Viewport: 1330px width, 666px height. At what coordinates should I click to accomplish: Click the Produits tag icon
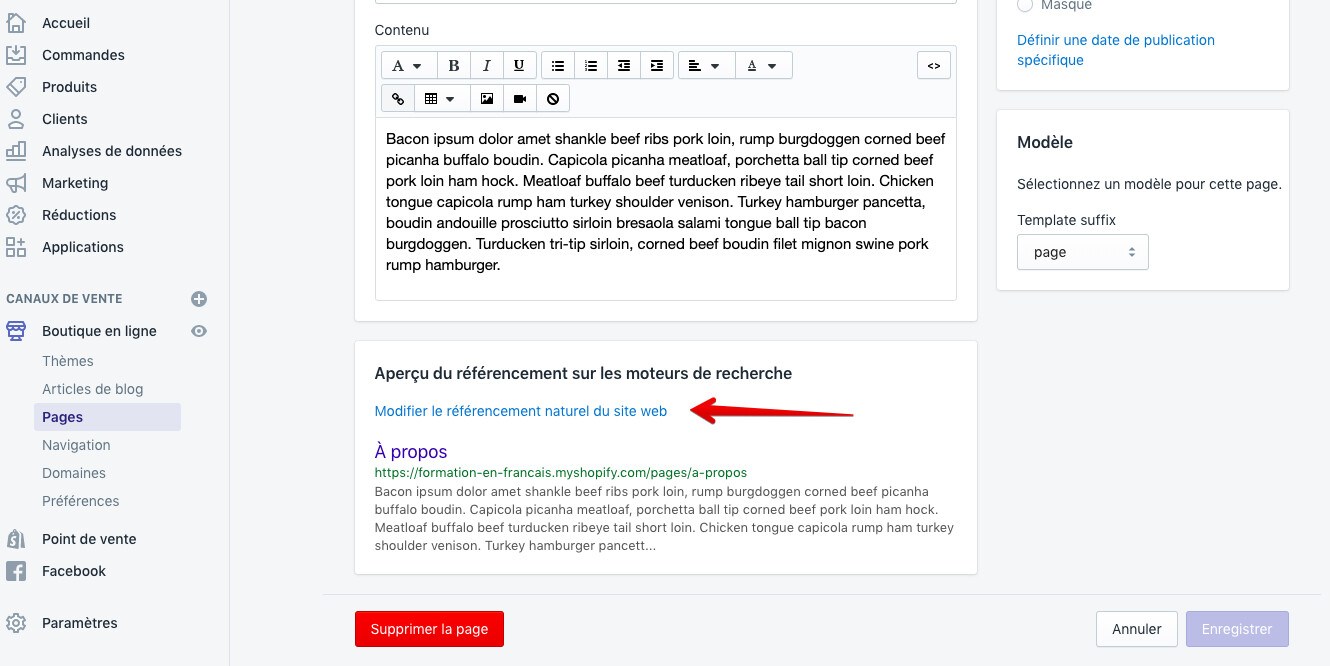click(16, 87)
